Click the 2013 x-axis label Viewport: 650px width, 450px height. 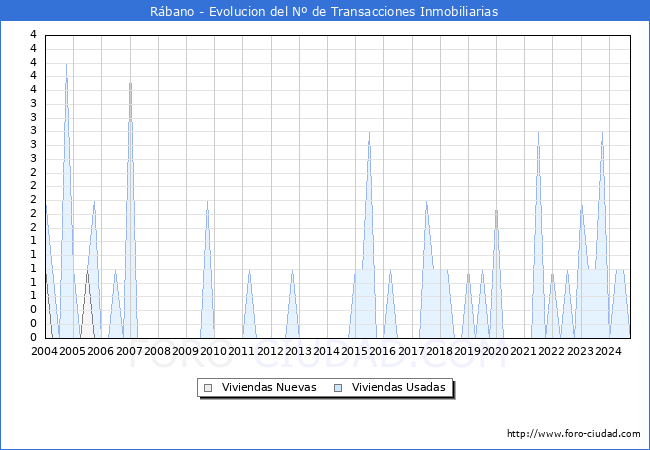(x=298, y=351)
